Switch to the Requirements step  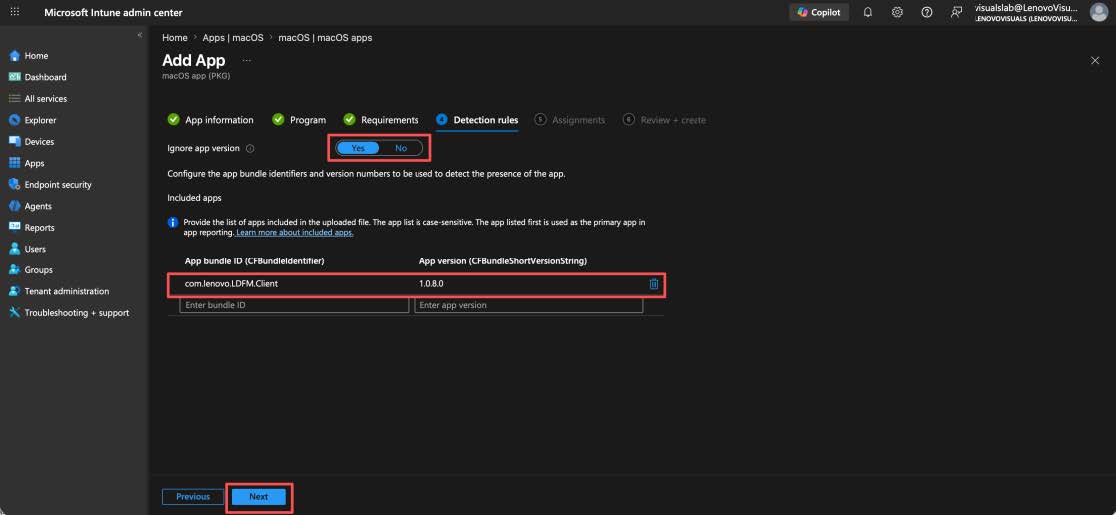381,120
